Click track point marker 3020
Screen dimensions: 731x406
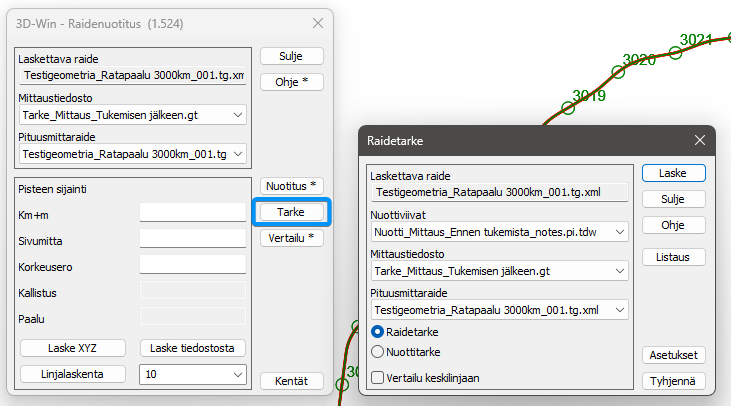(618, 72)
